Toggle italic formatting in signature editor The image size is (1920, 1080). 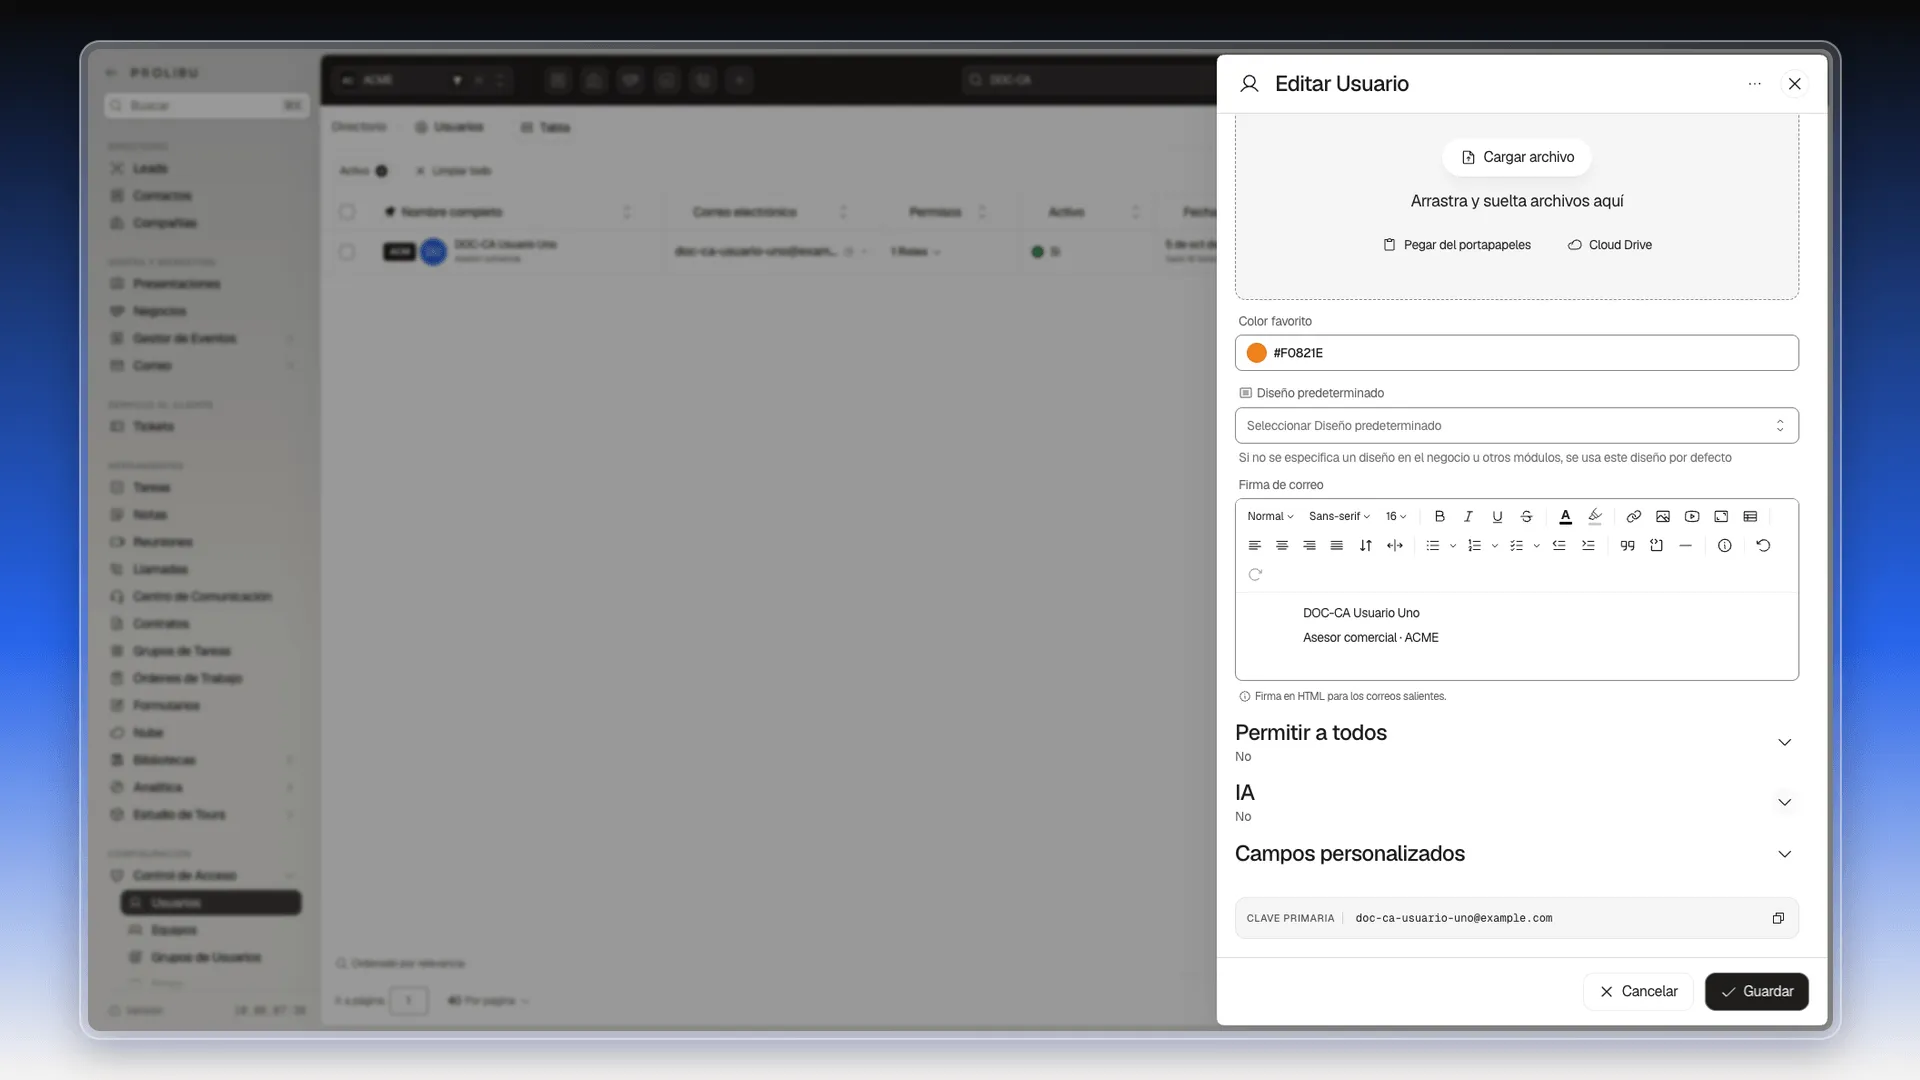tap(1468, 517)
